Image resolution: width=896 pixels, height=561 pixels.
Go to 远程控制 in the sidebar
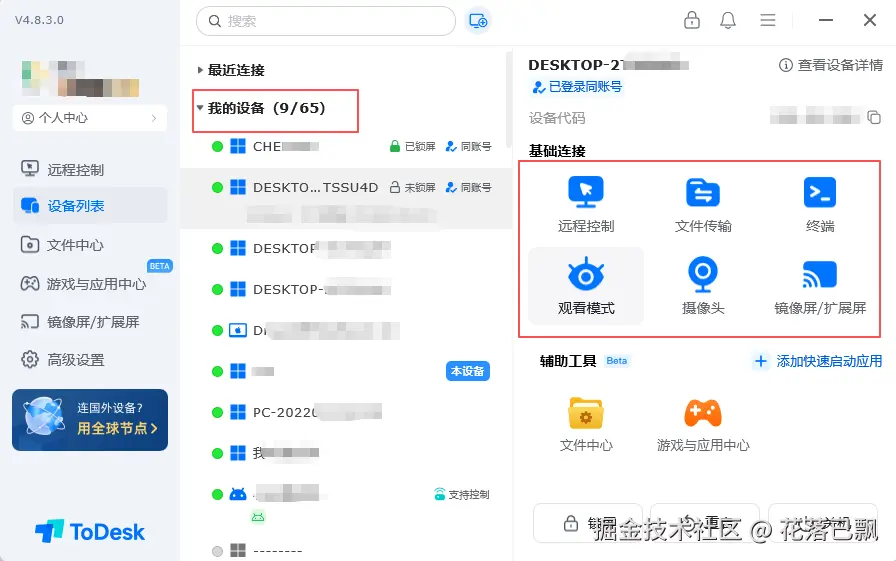(90, 169)
